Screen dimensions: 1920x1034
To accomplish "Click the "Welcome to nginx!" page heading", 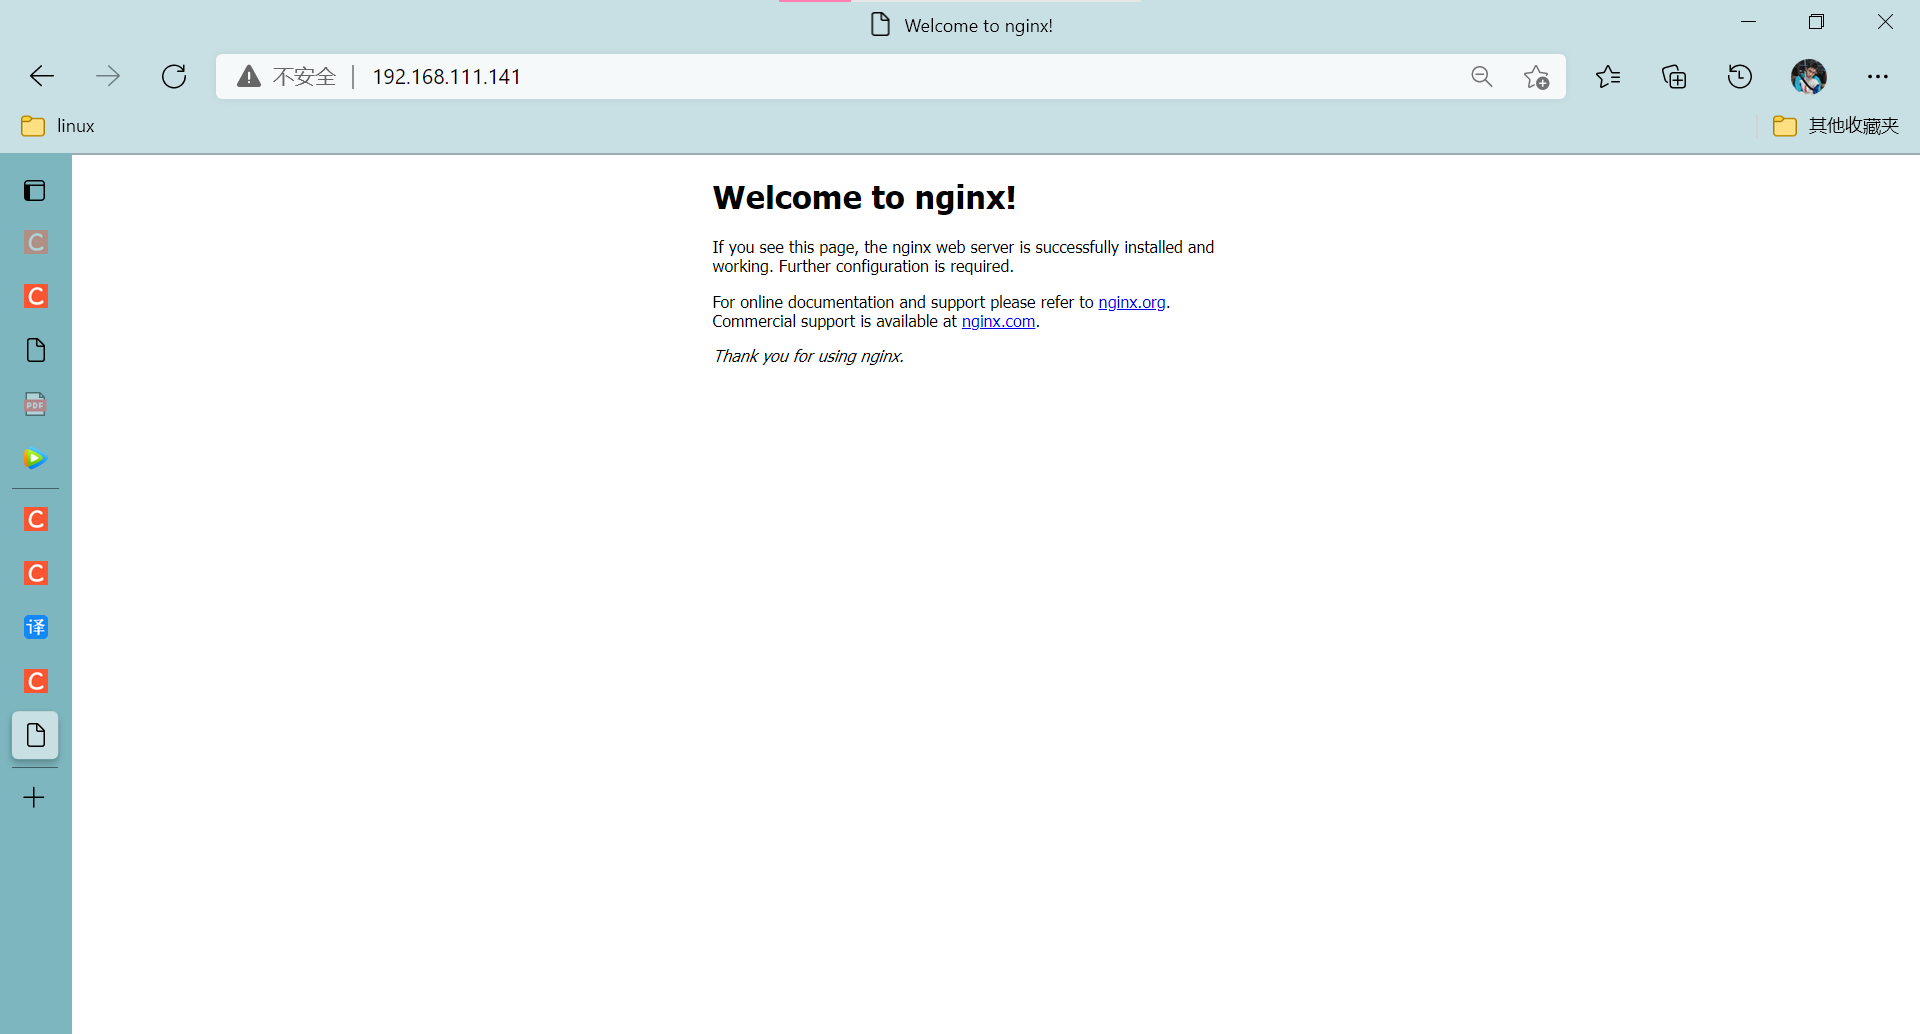I will (x=864, y=198).
